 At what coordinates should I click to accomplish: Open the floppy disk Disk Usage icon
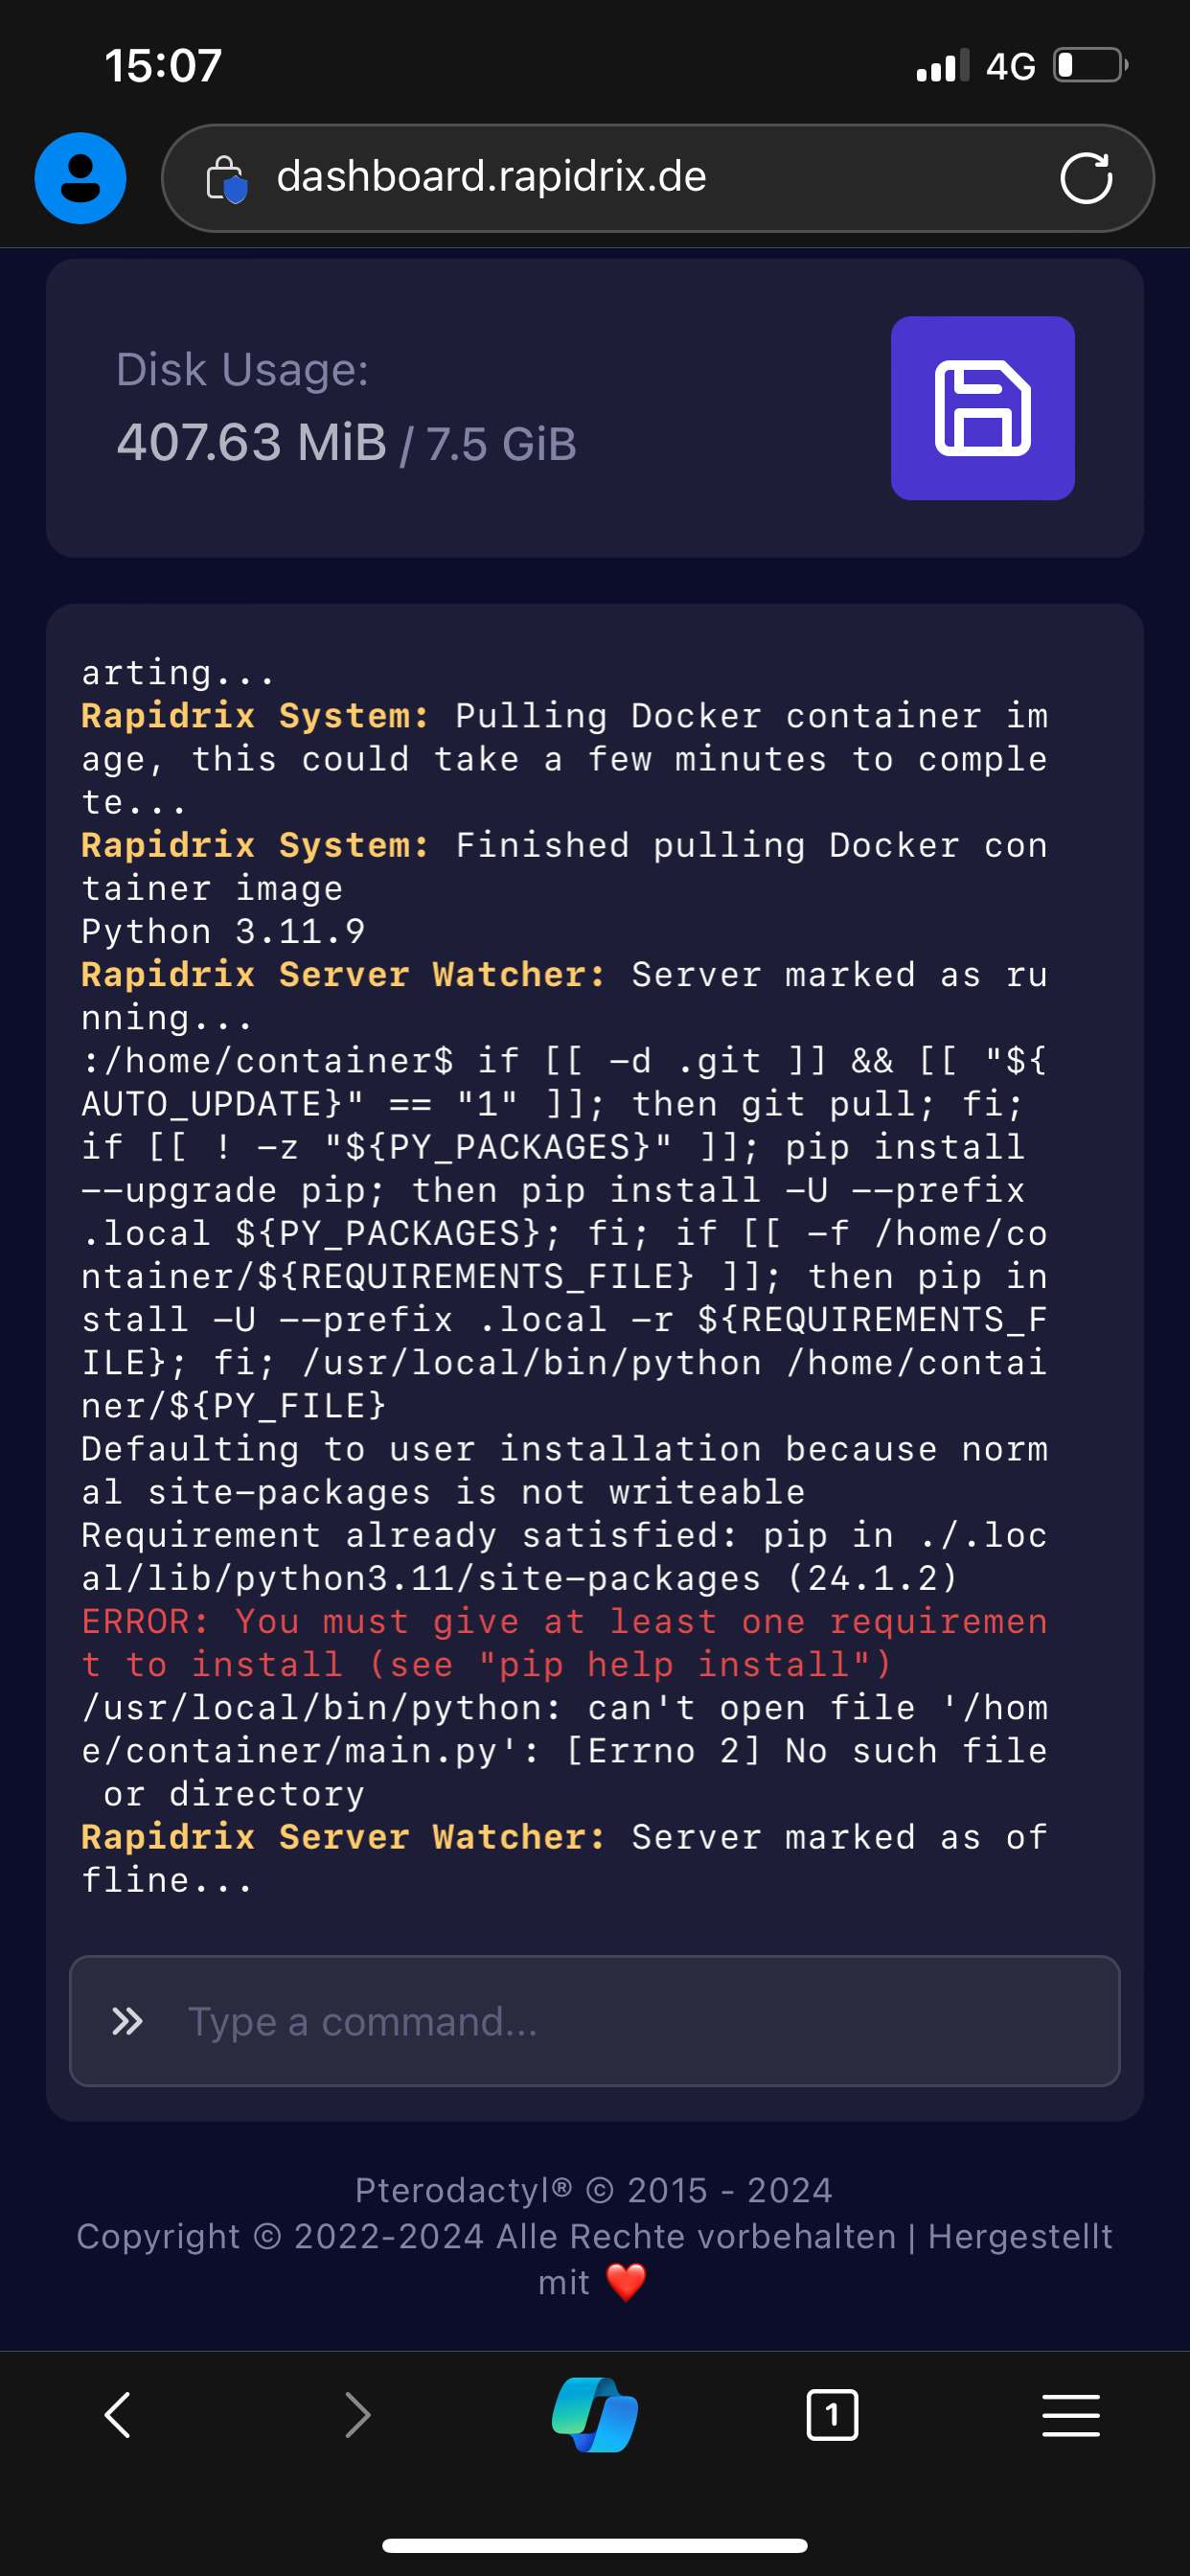coord(982,408)
